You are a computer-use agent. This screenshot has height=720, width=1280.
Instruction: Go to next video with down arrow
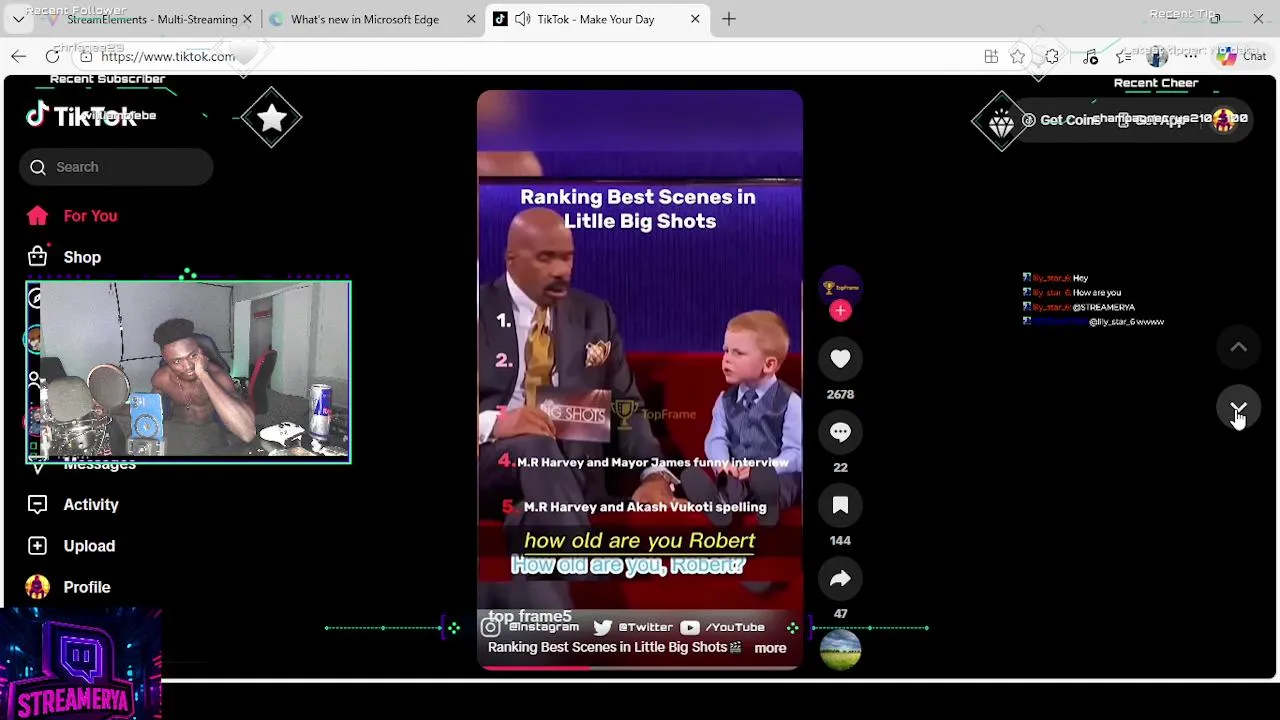(x=1238, y=408)
